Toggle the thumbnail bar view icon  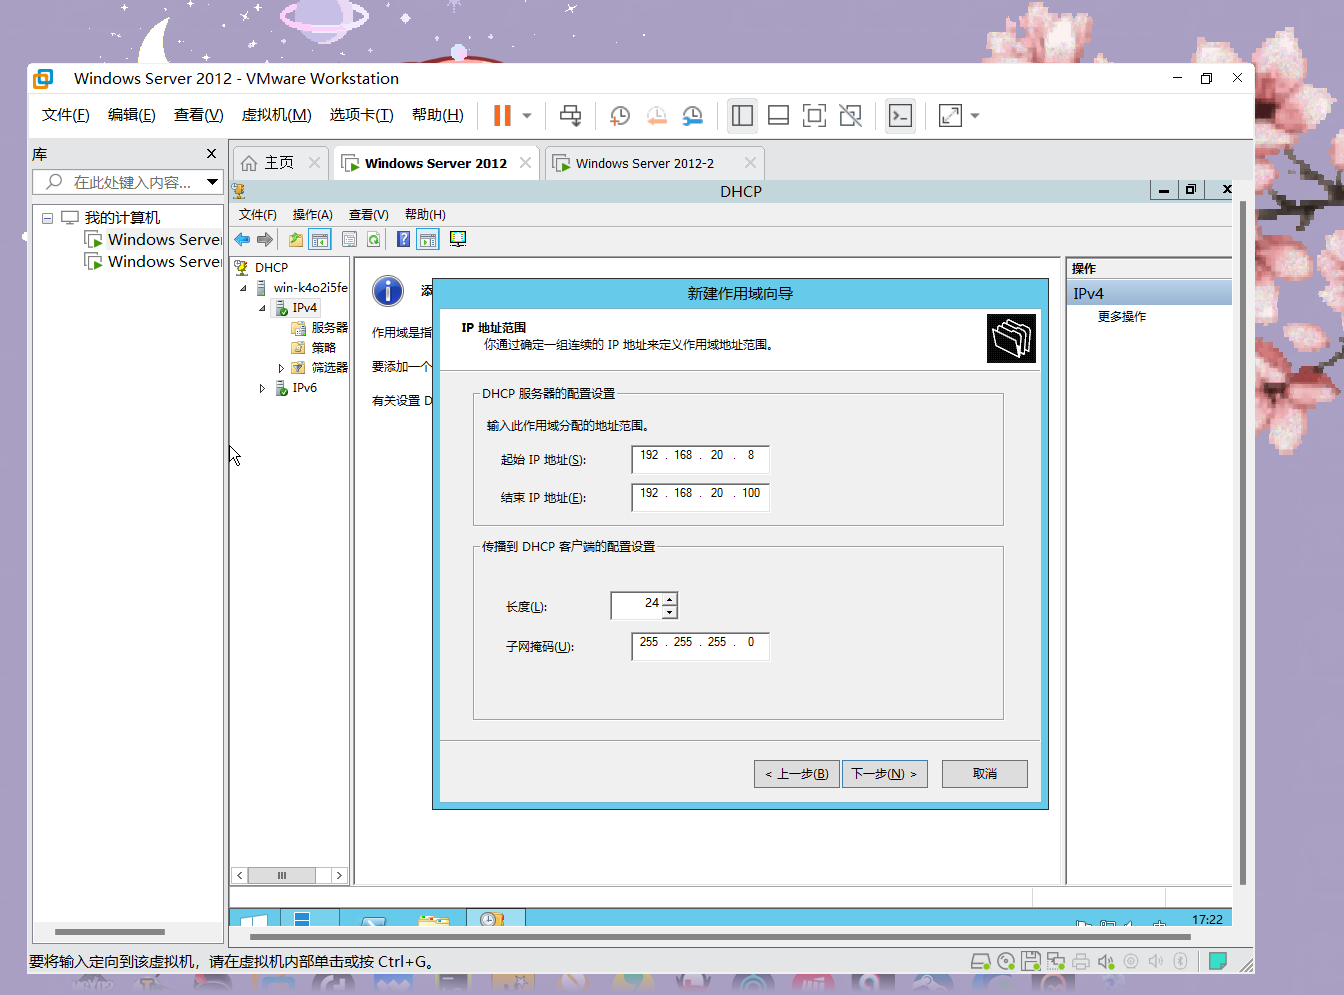[x=778, y=116]
